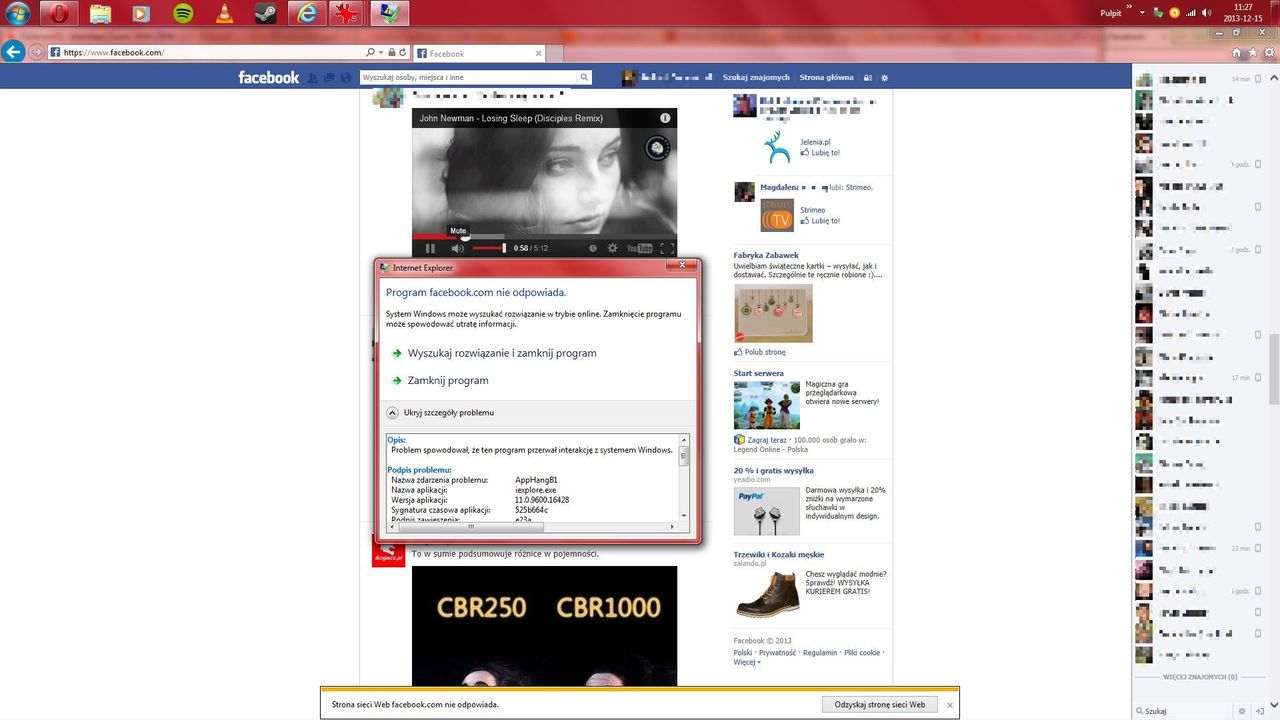Go to Strona główna
Screen dimensions: 1280x720
pos(827,77)
